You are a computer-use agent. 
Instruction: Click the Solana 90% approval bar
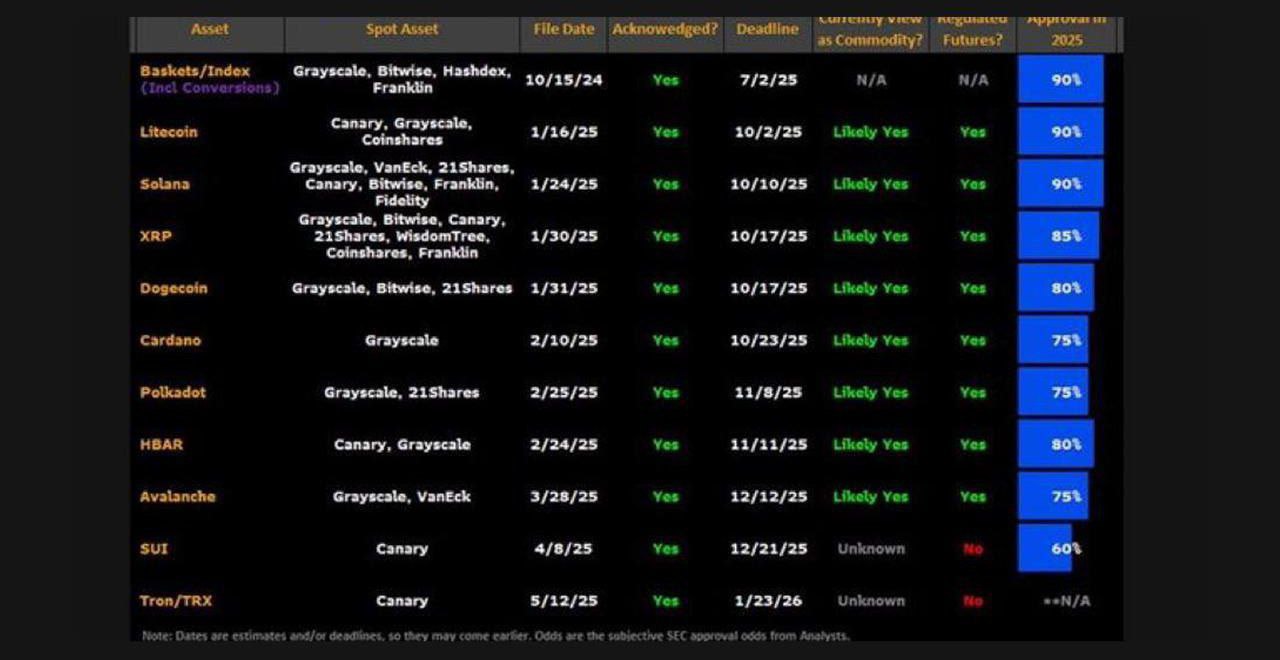click(1061, 184)
